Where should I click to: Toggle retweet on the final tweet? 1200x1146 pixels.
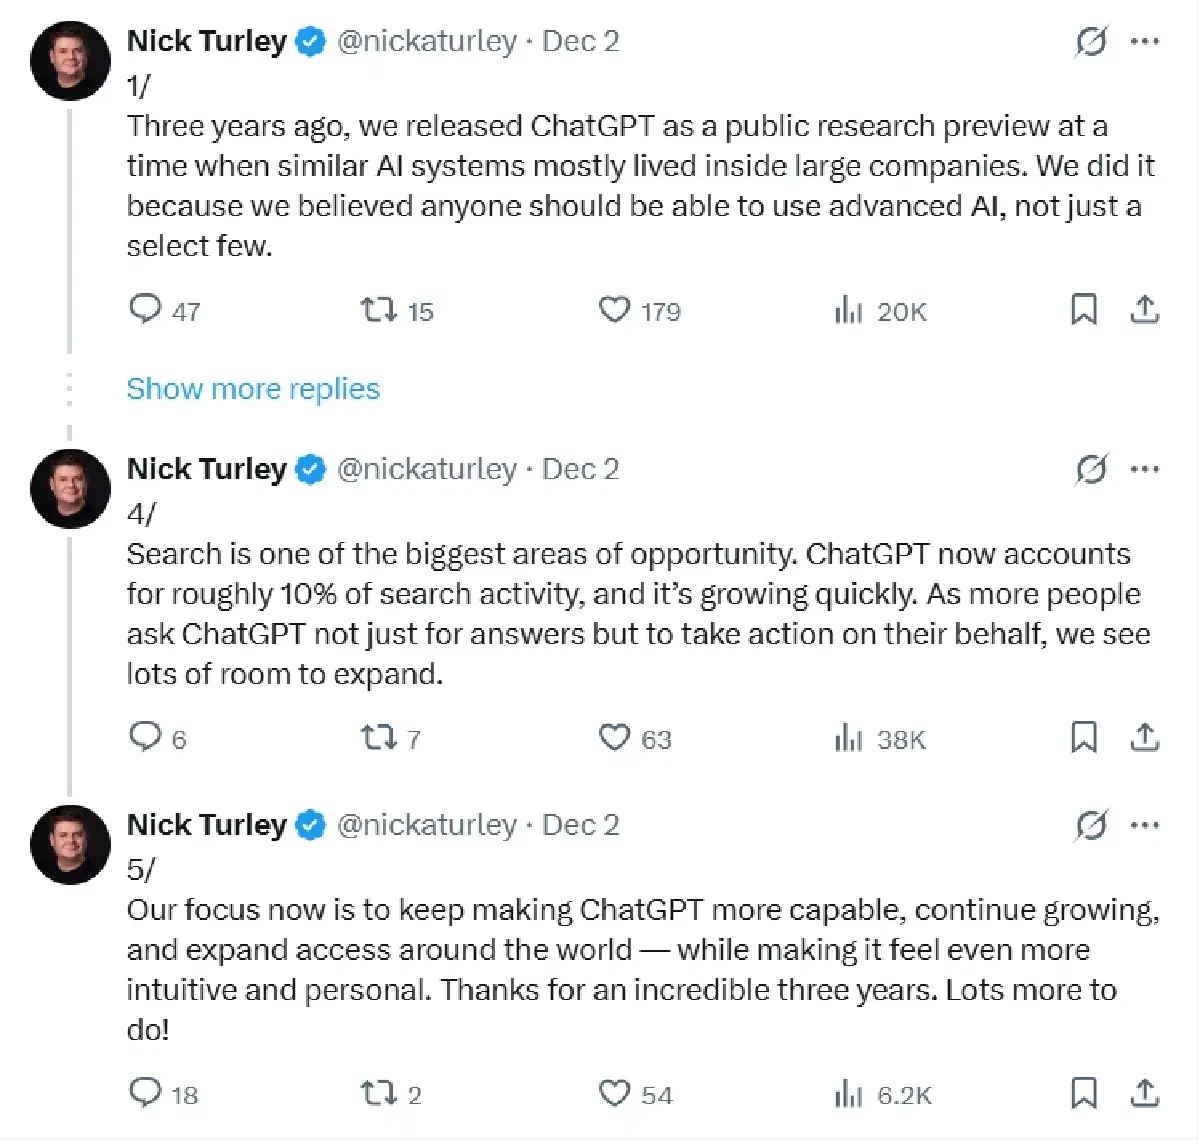pyautogui.click(x=378, y=1092)
